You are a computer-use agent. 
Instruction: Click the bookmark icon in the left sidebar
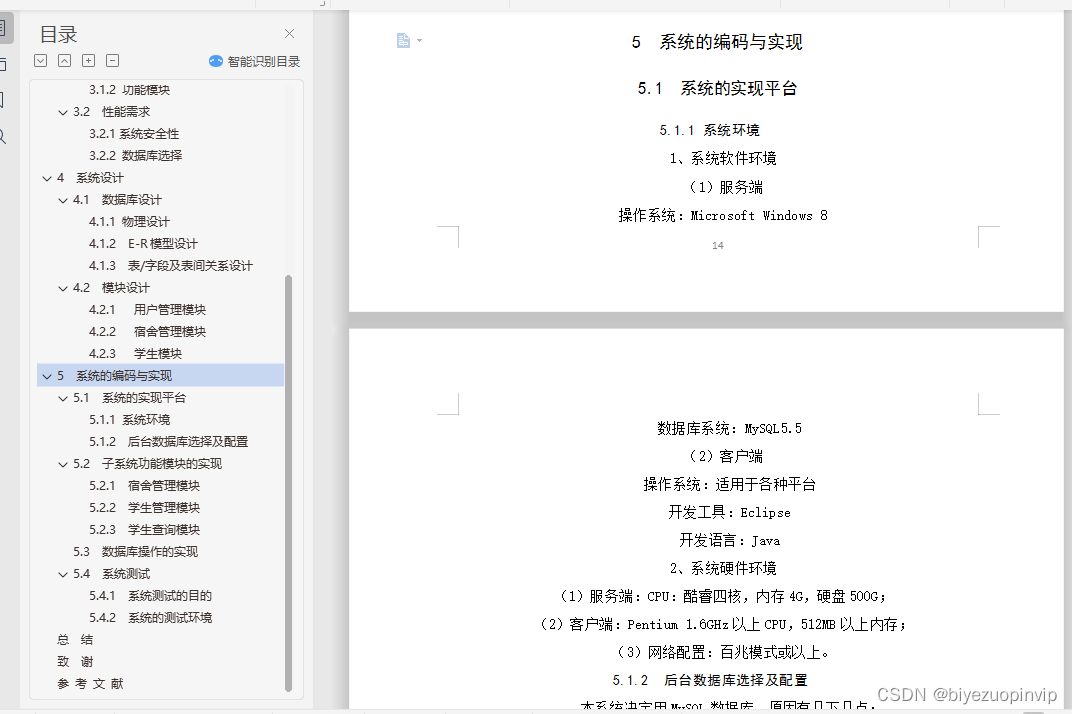click(4, 99)
